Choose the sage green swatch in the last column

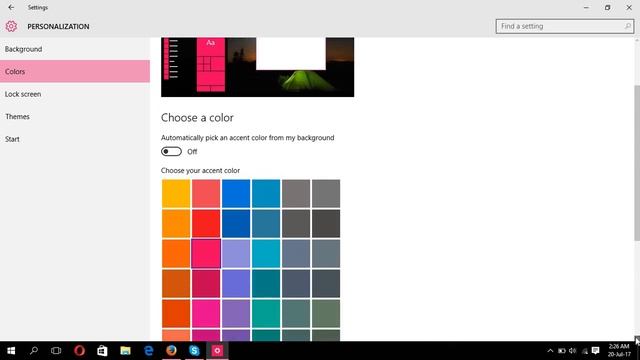coord(326,313)
